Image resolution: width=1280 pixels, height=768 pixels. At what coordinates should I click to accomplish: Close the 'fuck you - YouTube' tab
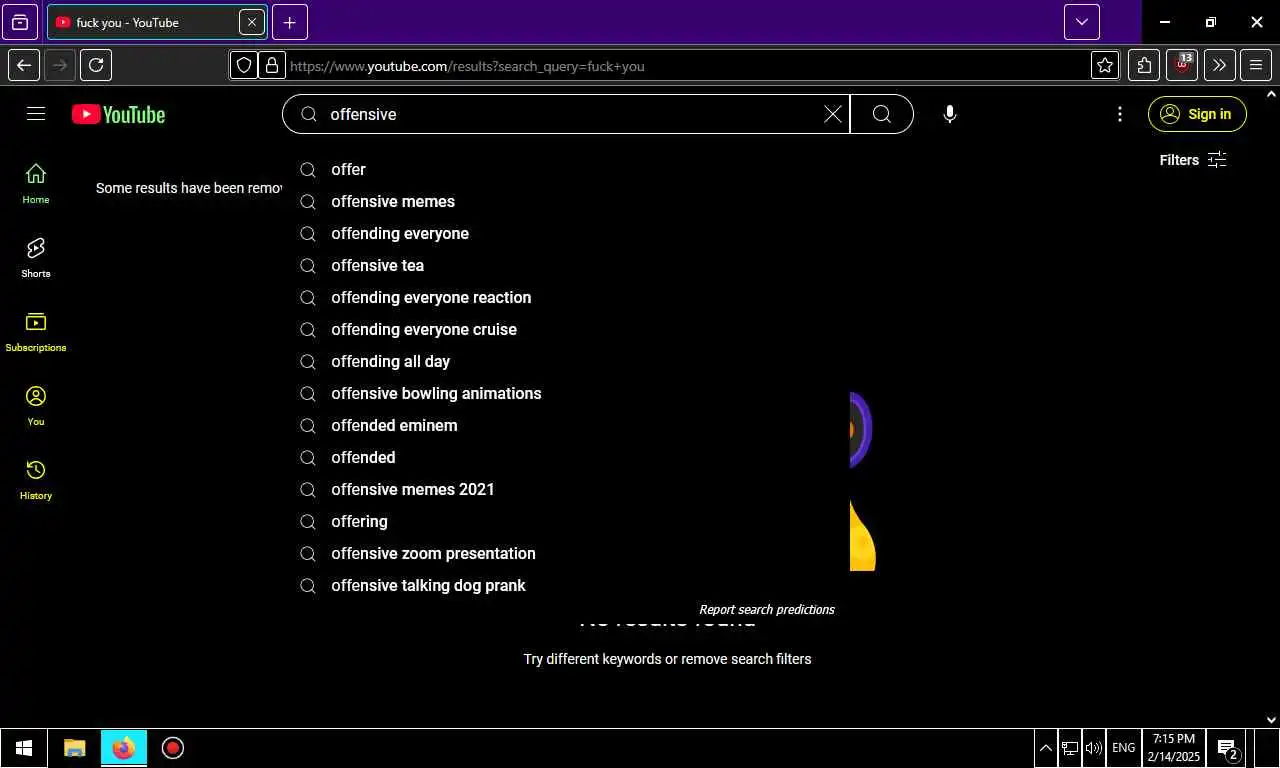coord(252,22)
